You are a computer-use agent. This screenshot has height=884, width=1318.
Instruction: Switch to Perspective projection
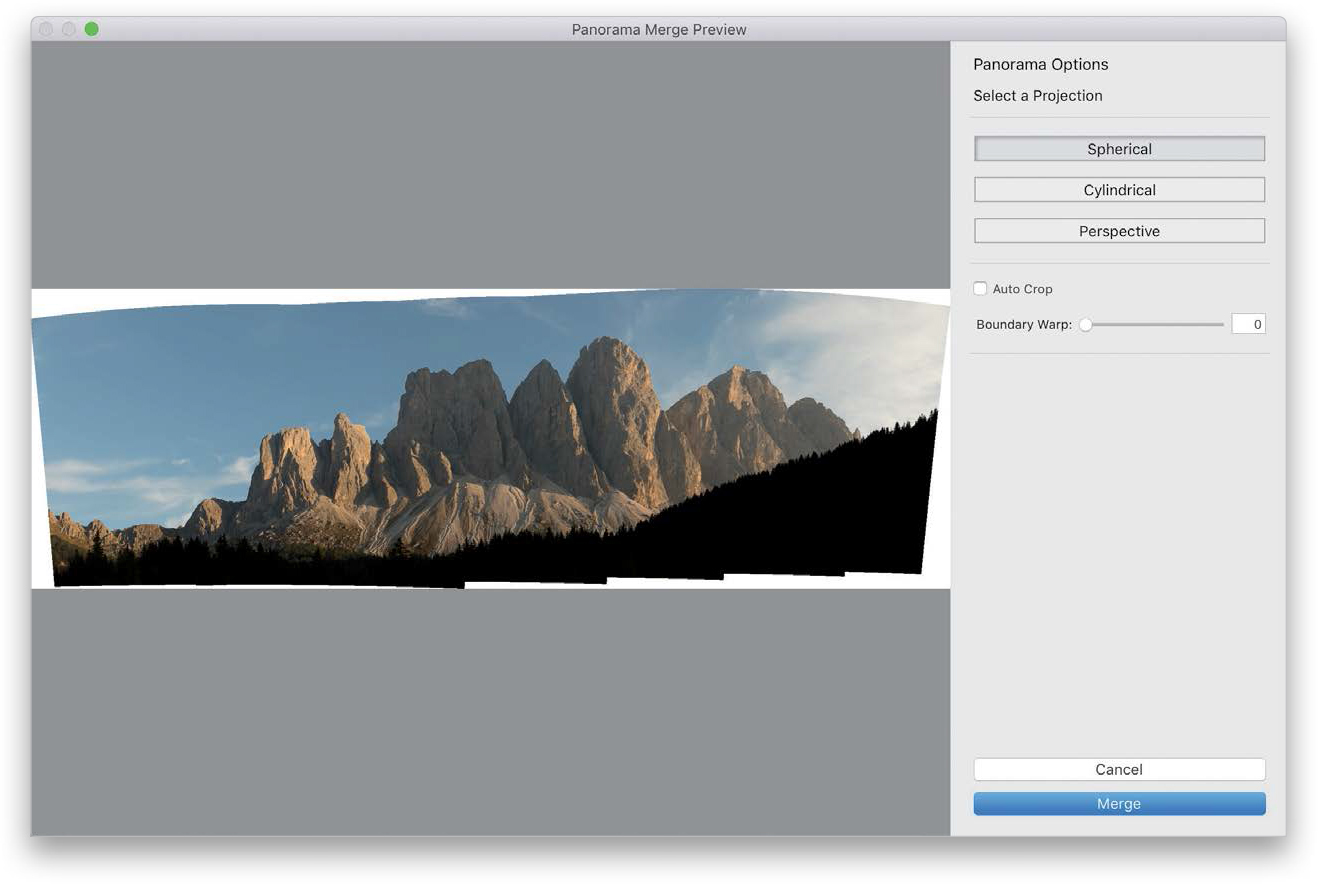point(1119,231)
